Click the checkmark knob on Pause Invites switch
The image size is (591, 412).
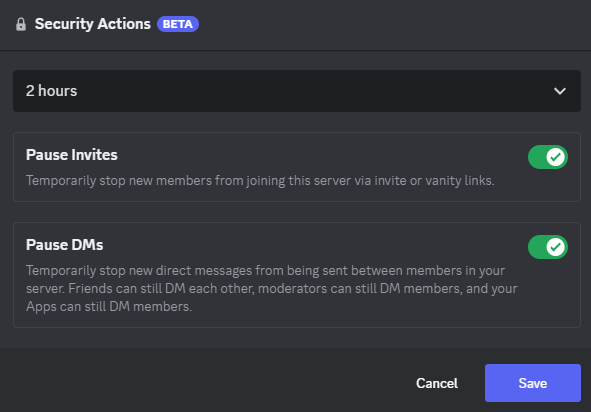(x=556, y=157)
